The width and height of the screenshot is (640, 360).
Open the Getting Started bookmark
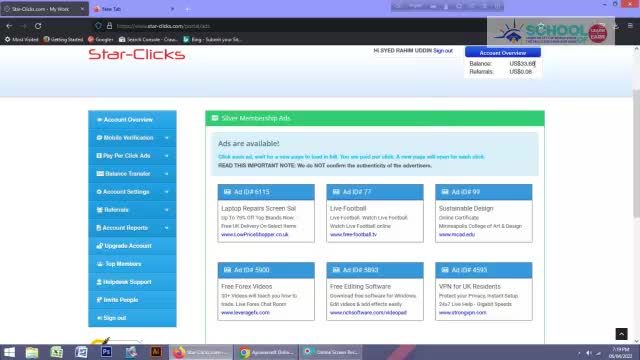click(x=63, y=40)
